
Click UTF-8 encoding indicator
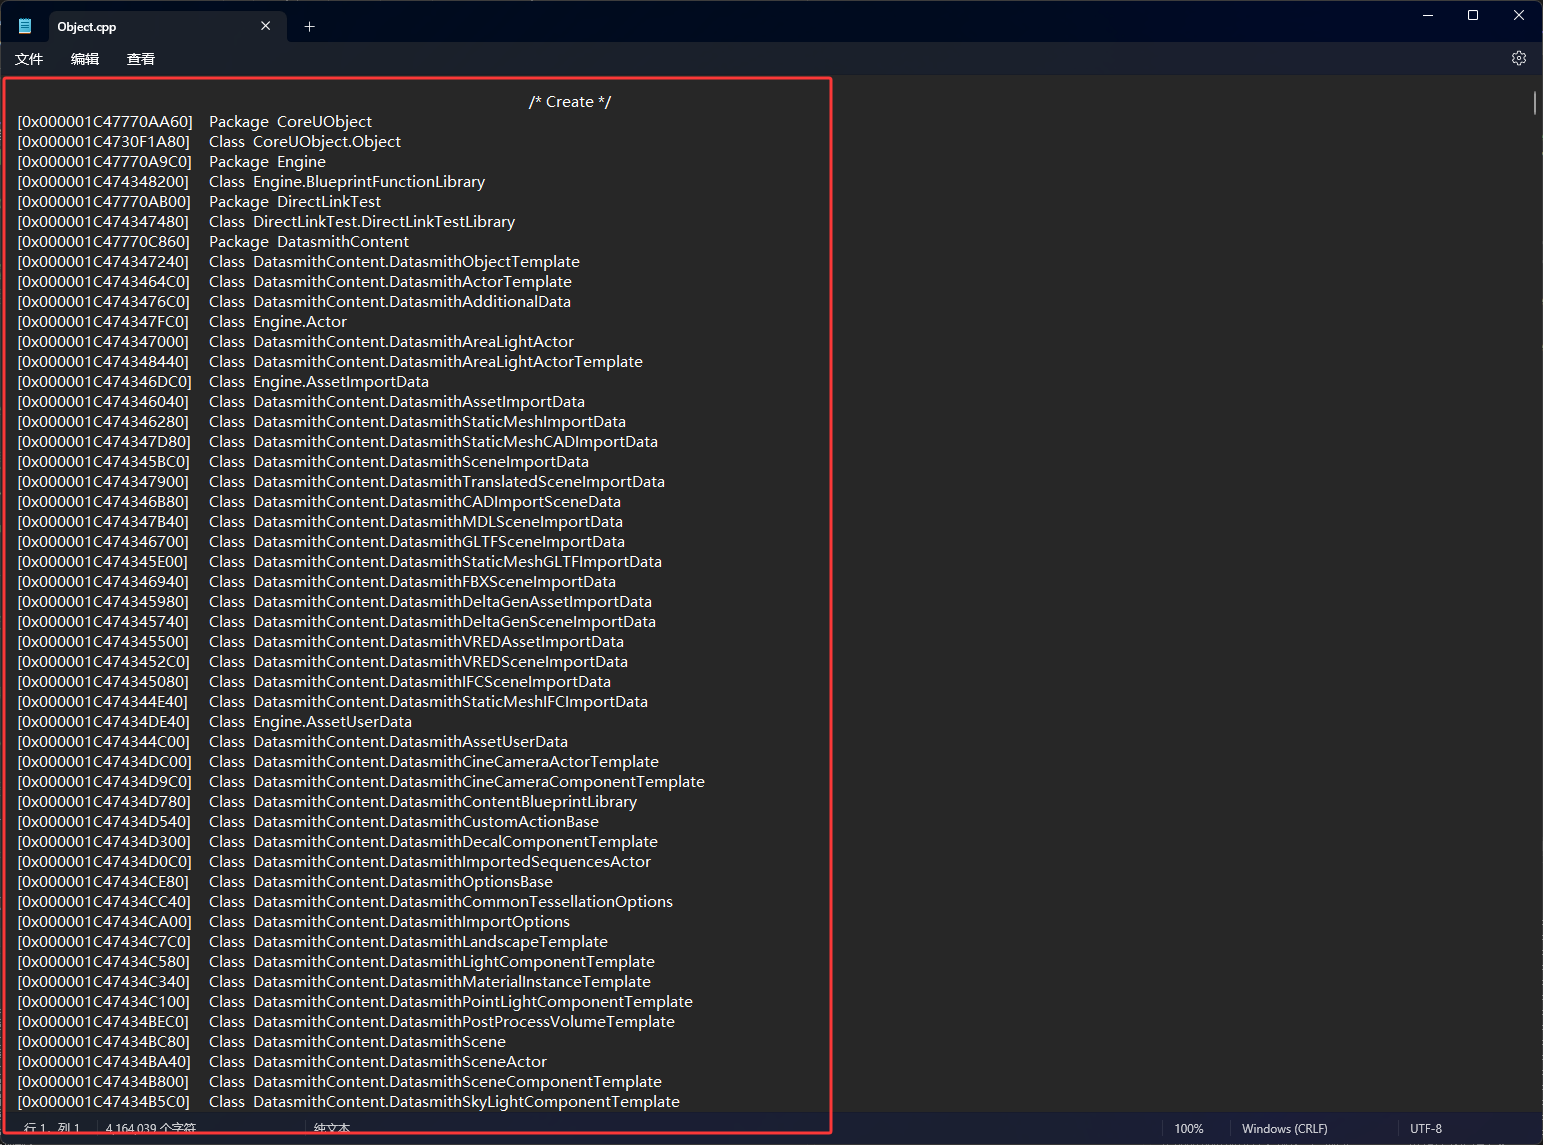coord(1426,1128)
